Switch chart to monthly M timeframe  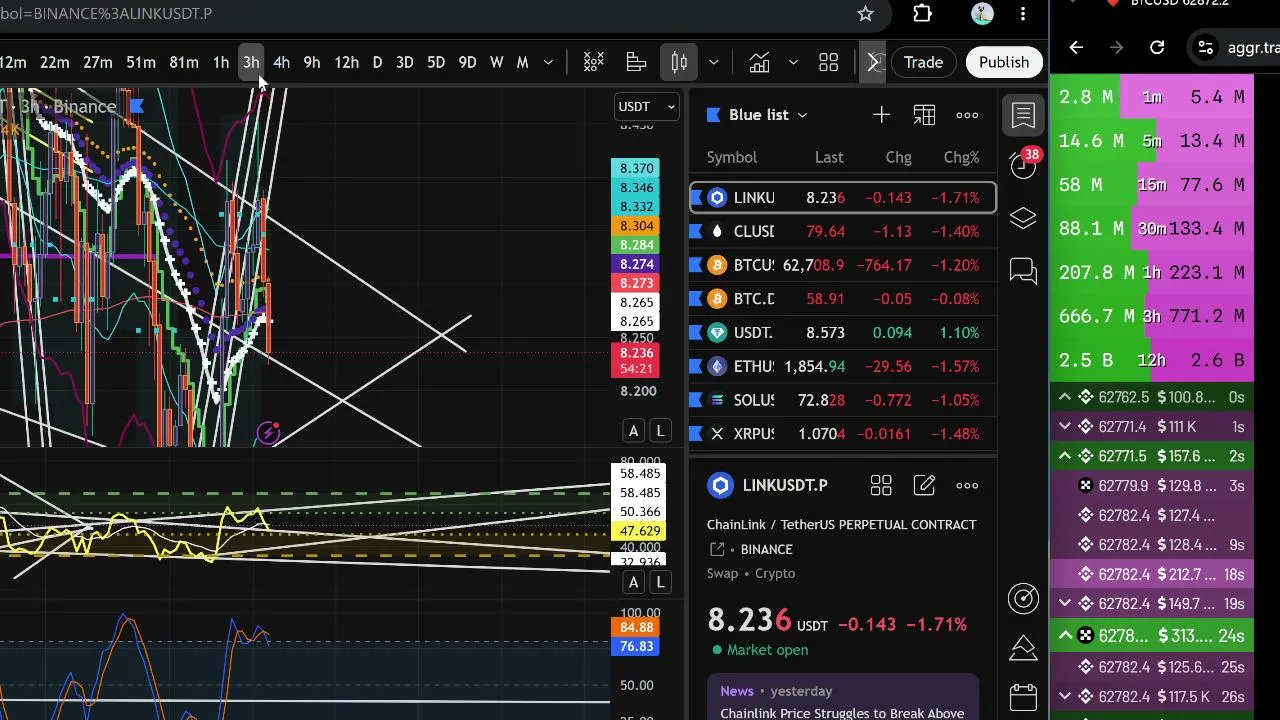tap(522, 63)
